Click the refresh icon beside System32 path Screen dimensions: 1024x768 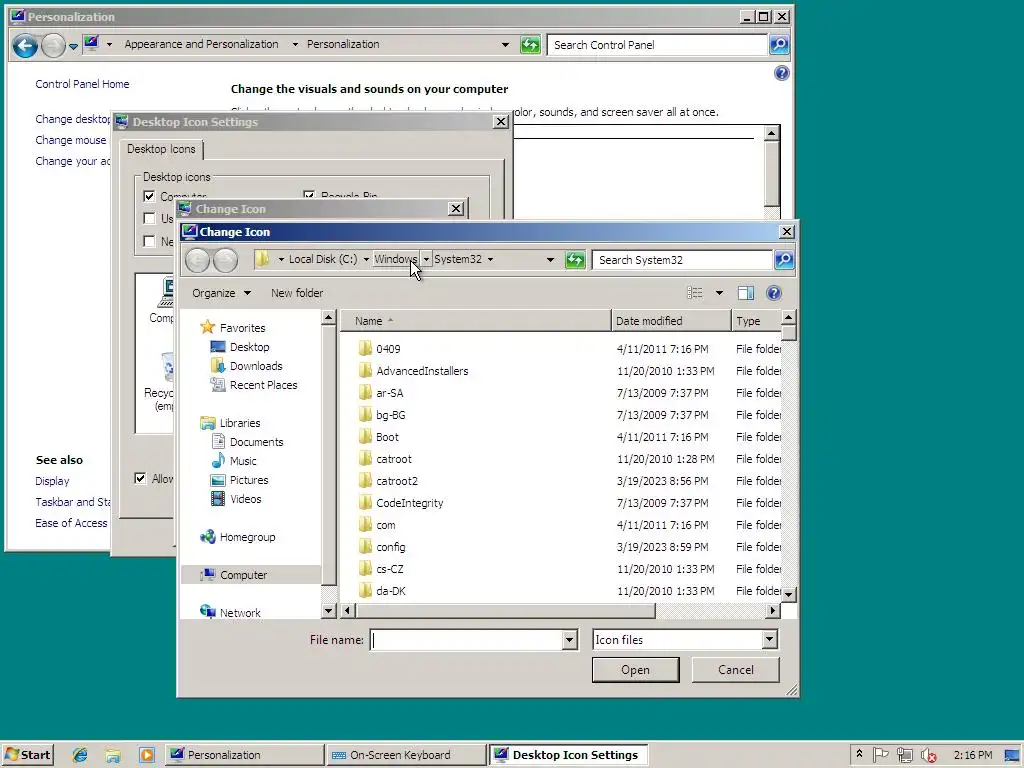(x=575, y=260)
